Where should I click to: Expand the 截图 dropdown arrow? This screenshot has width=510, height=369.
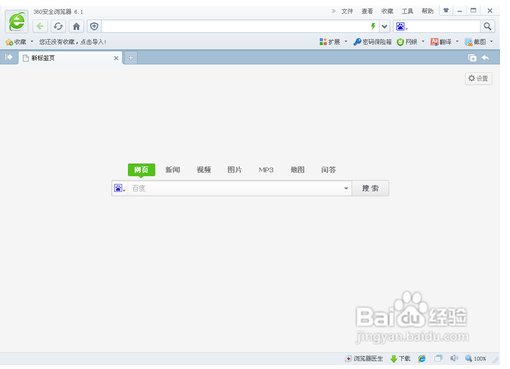point(491,42)
